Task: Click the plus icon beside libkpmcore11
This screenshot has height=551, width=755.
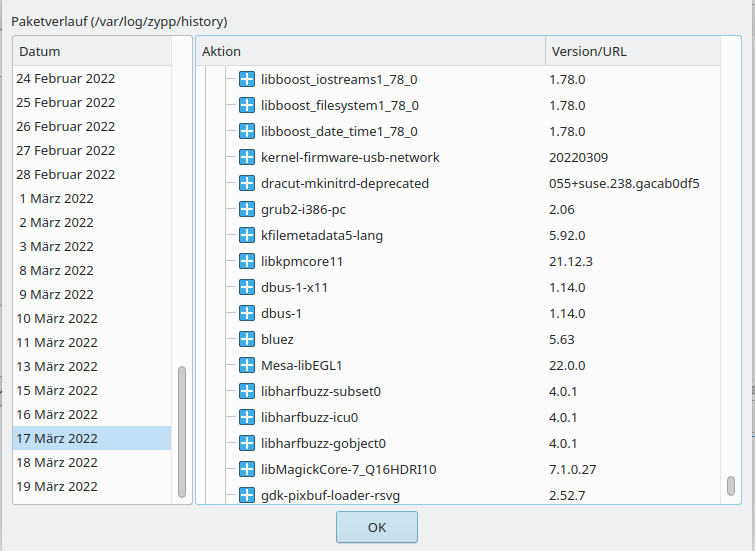Action: pyautogui.click(x=247, y=261)
